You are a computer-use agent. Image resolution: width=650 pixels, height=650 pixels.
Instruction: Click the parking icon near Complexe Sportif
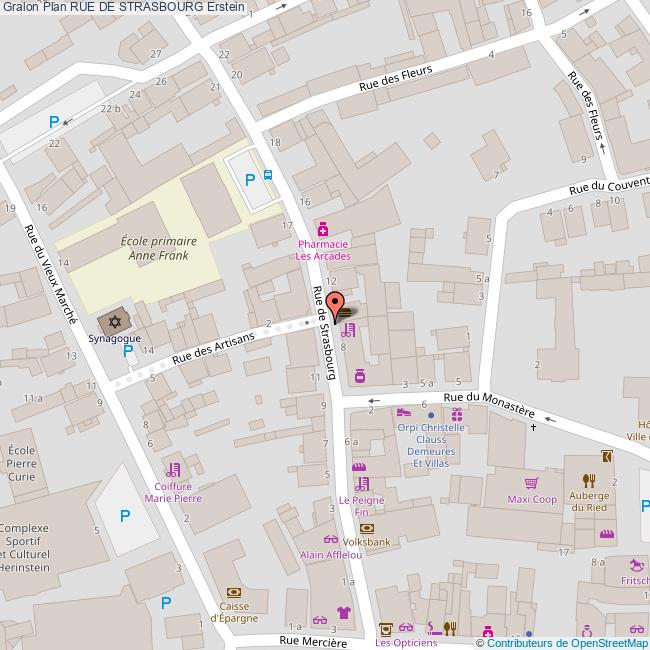click(125, 516)
